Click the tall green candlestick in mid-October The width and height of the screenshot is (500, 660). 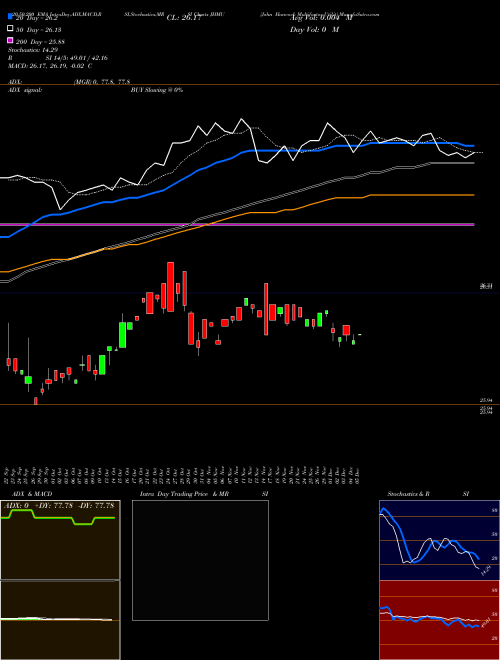point(122,335)
